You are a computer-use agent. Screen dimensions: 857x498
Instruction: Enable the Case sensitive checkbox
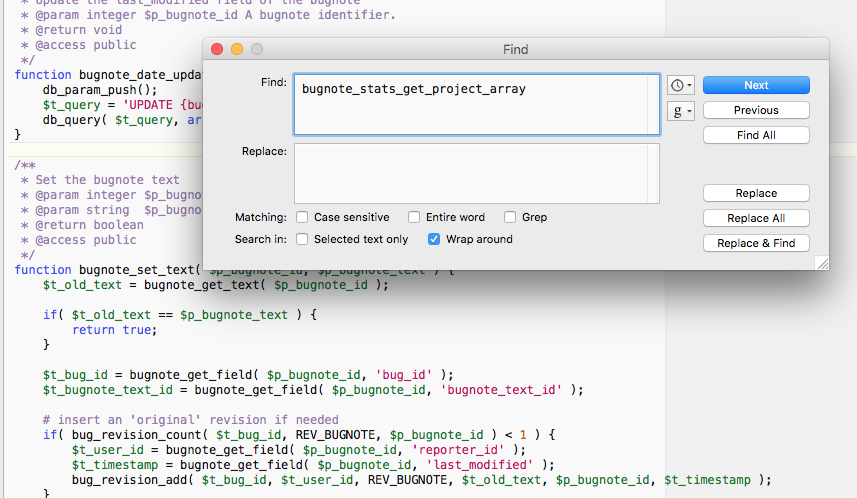[x=302, y=217]
